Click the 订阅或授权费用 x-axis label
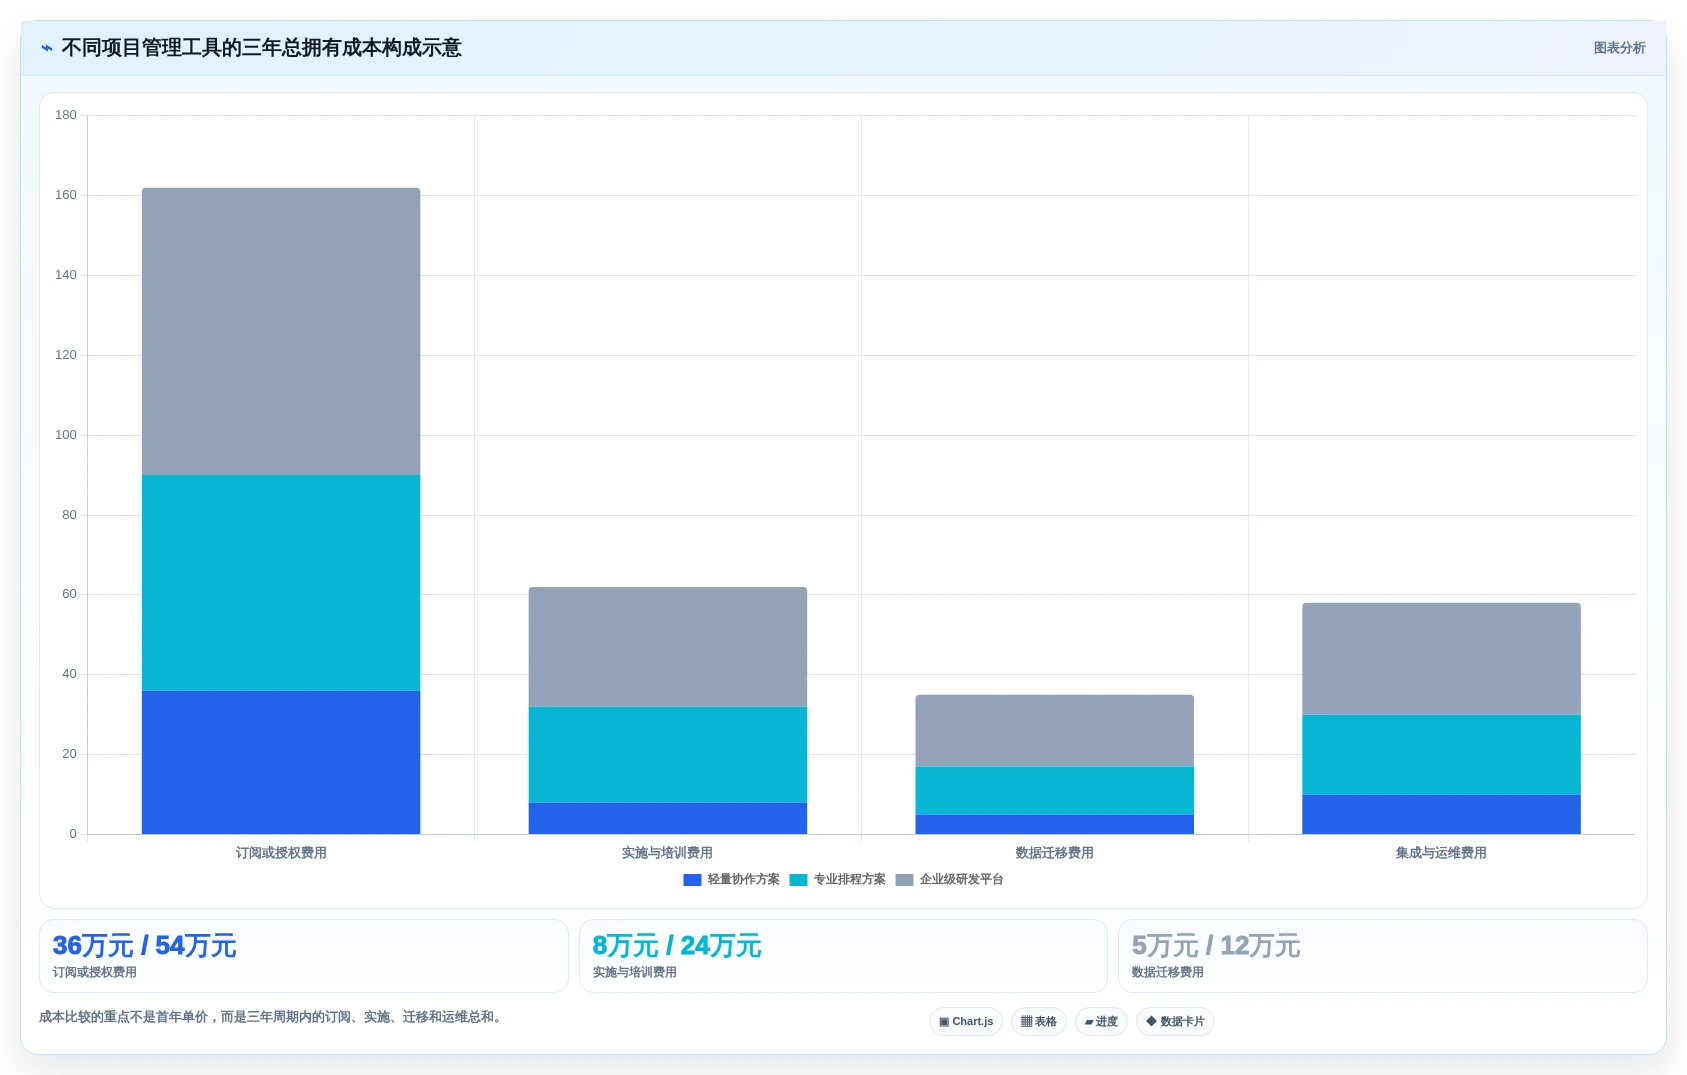 pos(281,853)
